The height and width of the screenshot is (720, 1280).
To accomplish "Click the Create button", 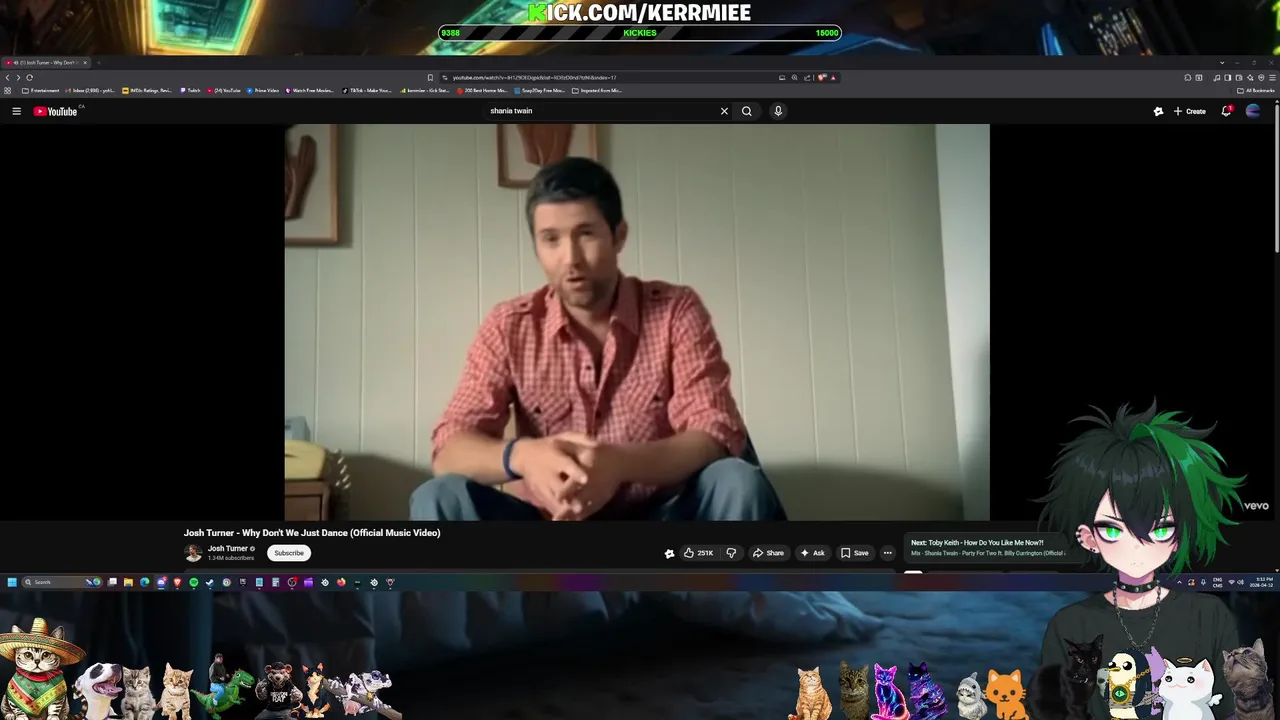I will [x=1190, y=111].
